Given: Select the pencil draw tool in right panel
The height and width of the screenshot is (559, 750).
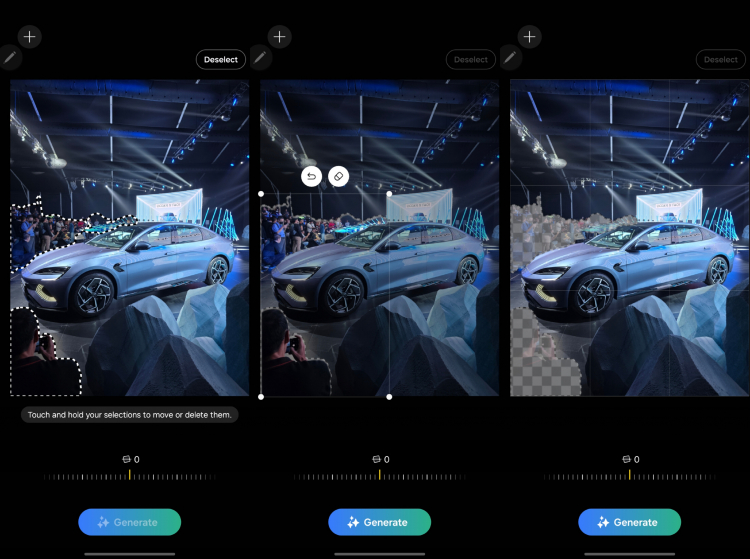Looking at the screenshot, I should 510,58.
